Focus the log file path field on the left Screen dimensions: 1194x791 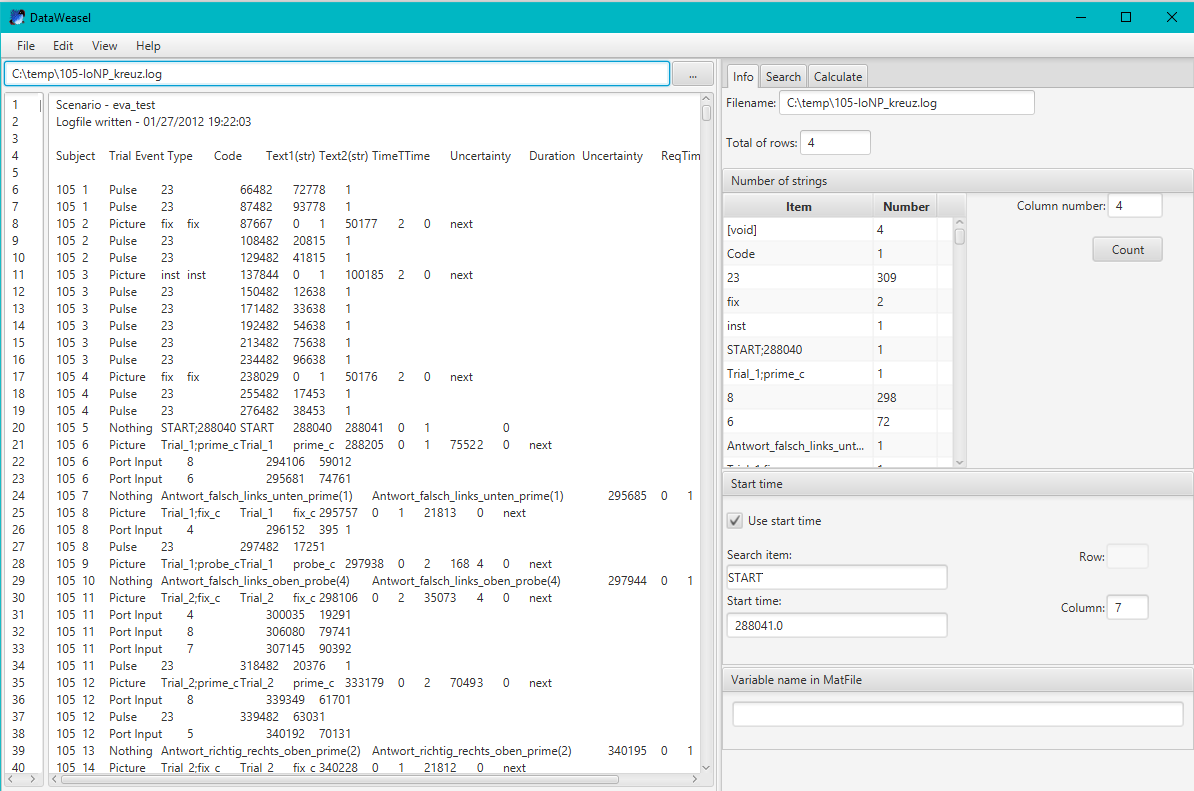pyautogui.click(x=337, y=74)
